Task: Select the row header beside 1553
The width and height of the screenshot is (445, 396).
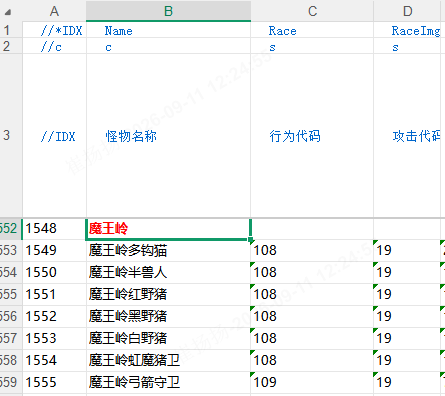Action: click(x=10, y=338)
